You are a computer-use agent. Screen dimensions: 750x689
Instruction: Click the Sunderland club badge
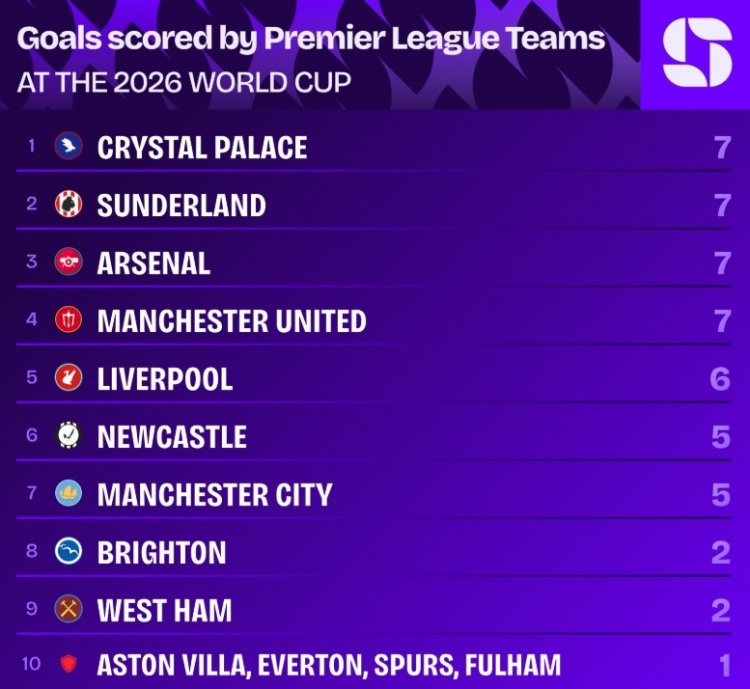click(x=68, y=203)
